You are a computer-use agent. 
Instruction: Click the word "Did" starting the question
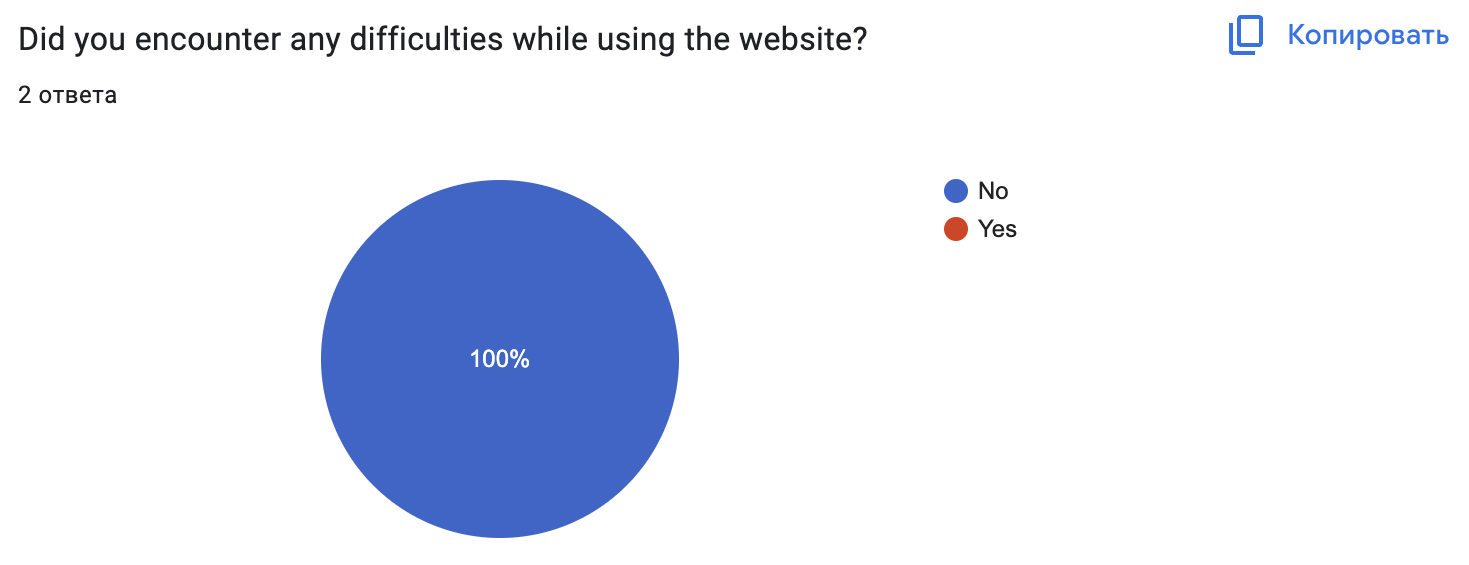(x=39, y=40)
